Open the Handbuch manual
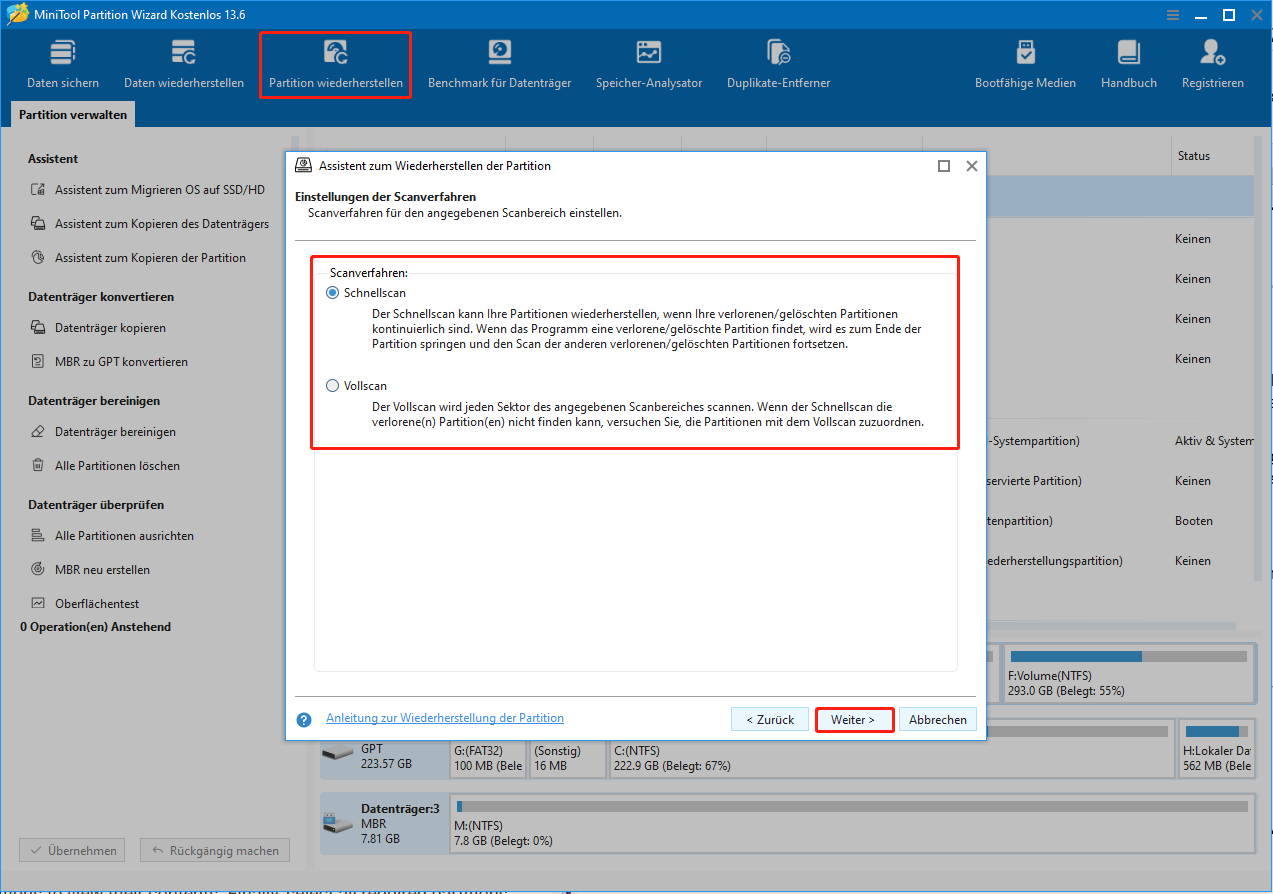 (x=1129, y=65)
